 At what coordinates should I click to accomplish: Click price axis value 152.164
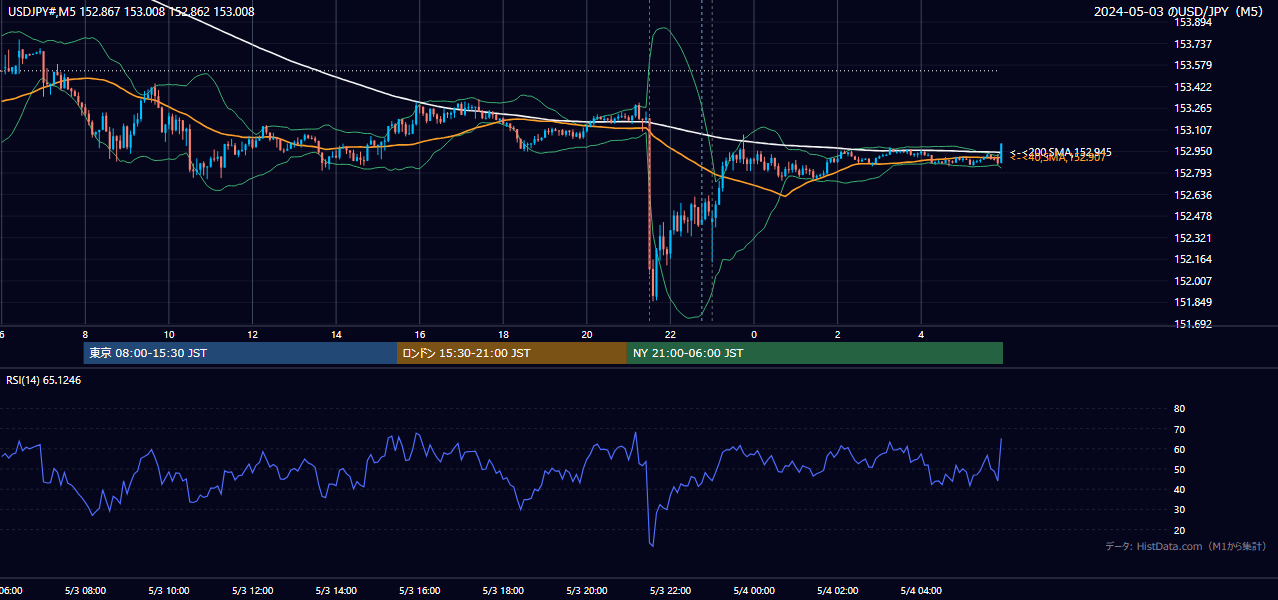click(1192, 259)
